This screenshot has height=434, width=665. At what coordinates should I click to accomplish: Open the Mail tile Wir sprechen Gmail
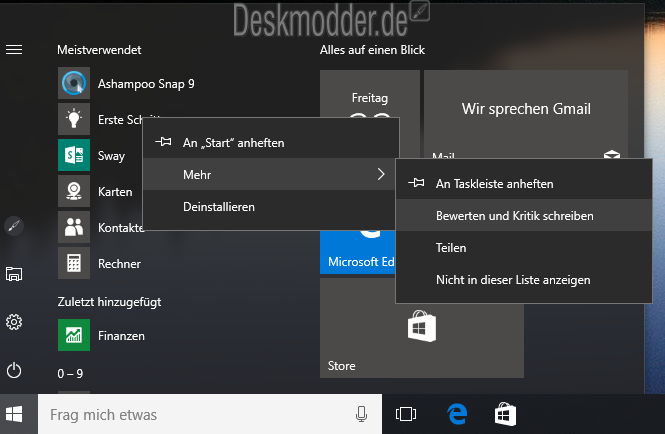point(525,115)
